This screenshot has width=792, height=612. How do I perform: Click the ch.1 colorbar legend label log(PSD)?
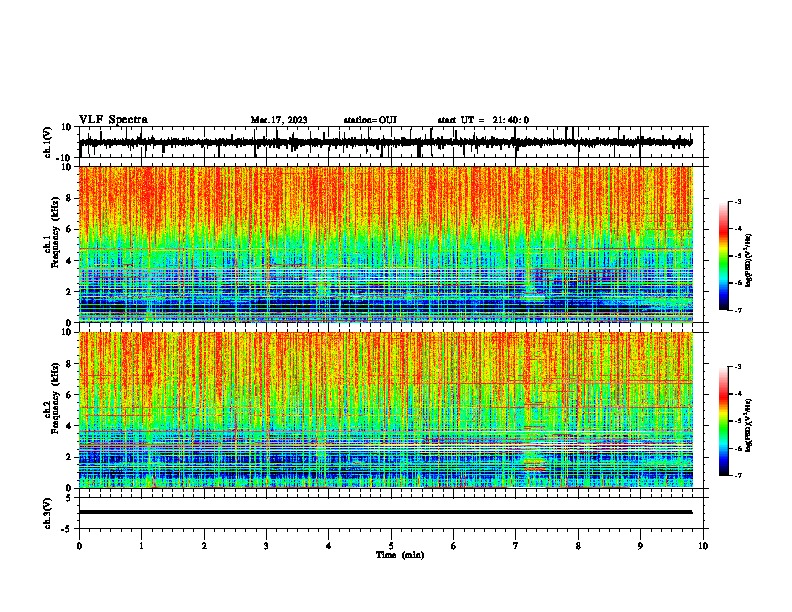(x=748, y=261)
